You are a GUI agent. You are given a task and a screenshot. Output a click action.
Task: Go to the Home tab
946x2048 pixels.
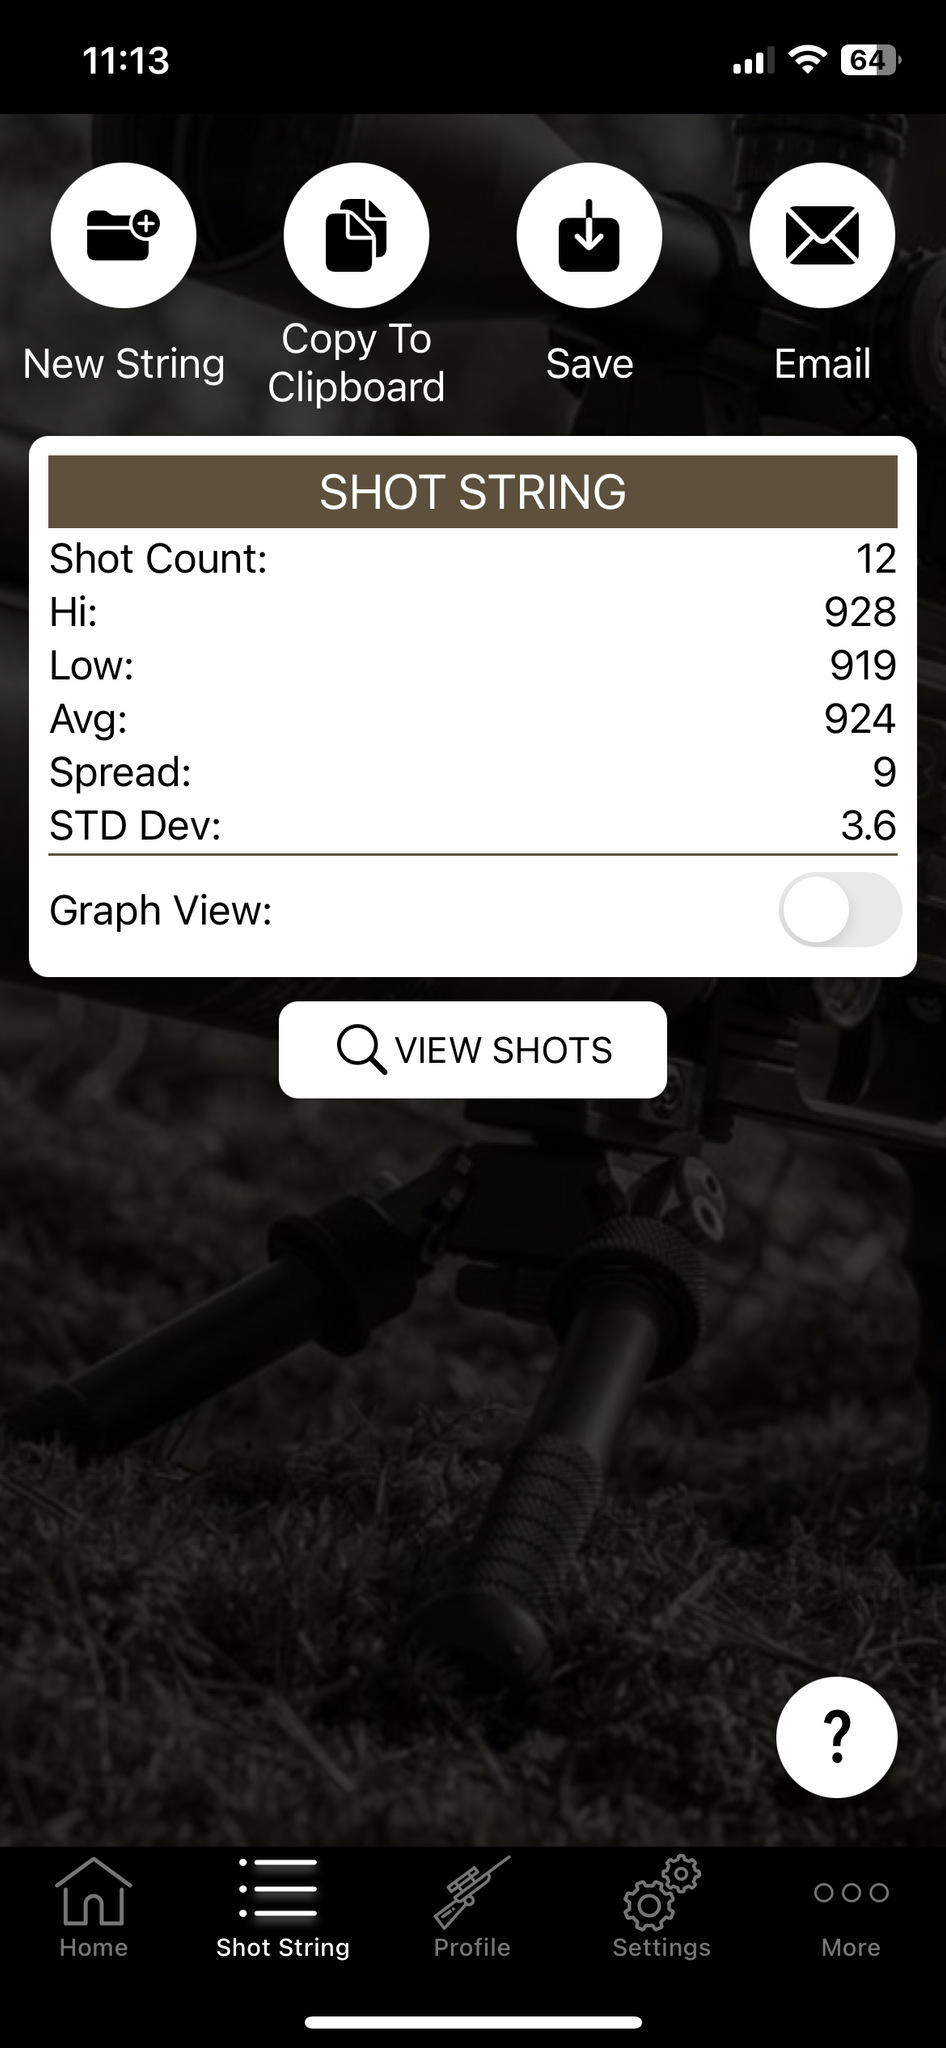(x=93, y=1907)
